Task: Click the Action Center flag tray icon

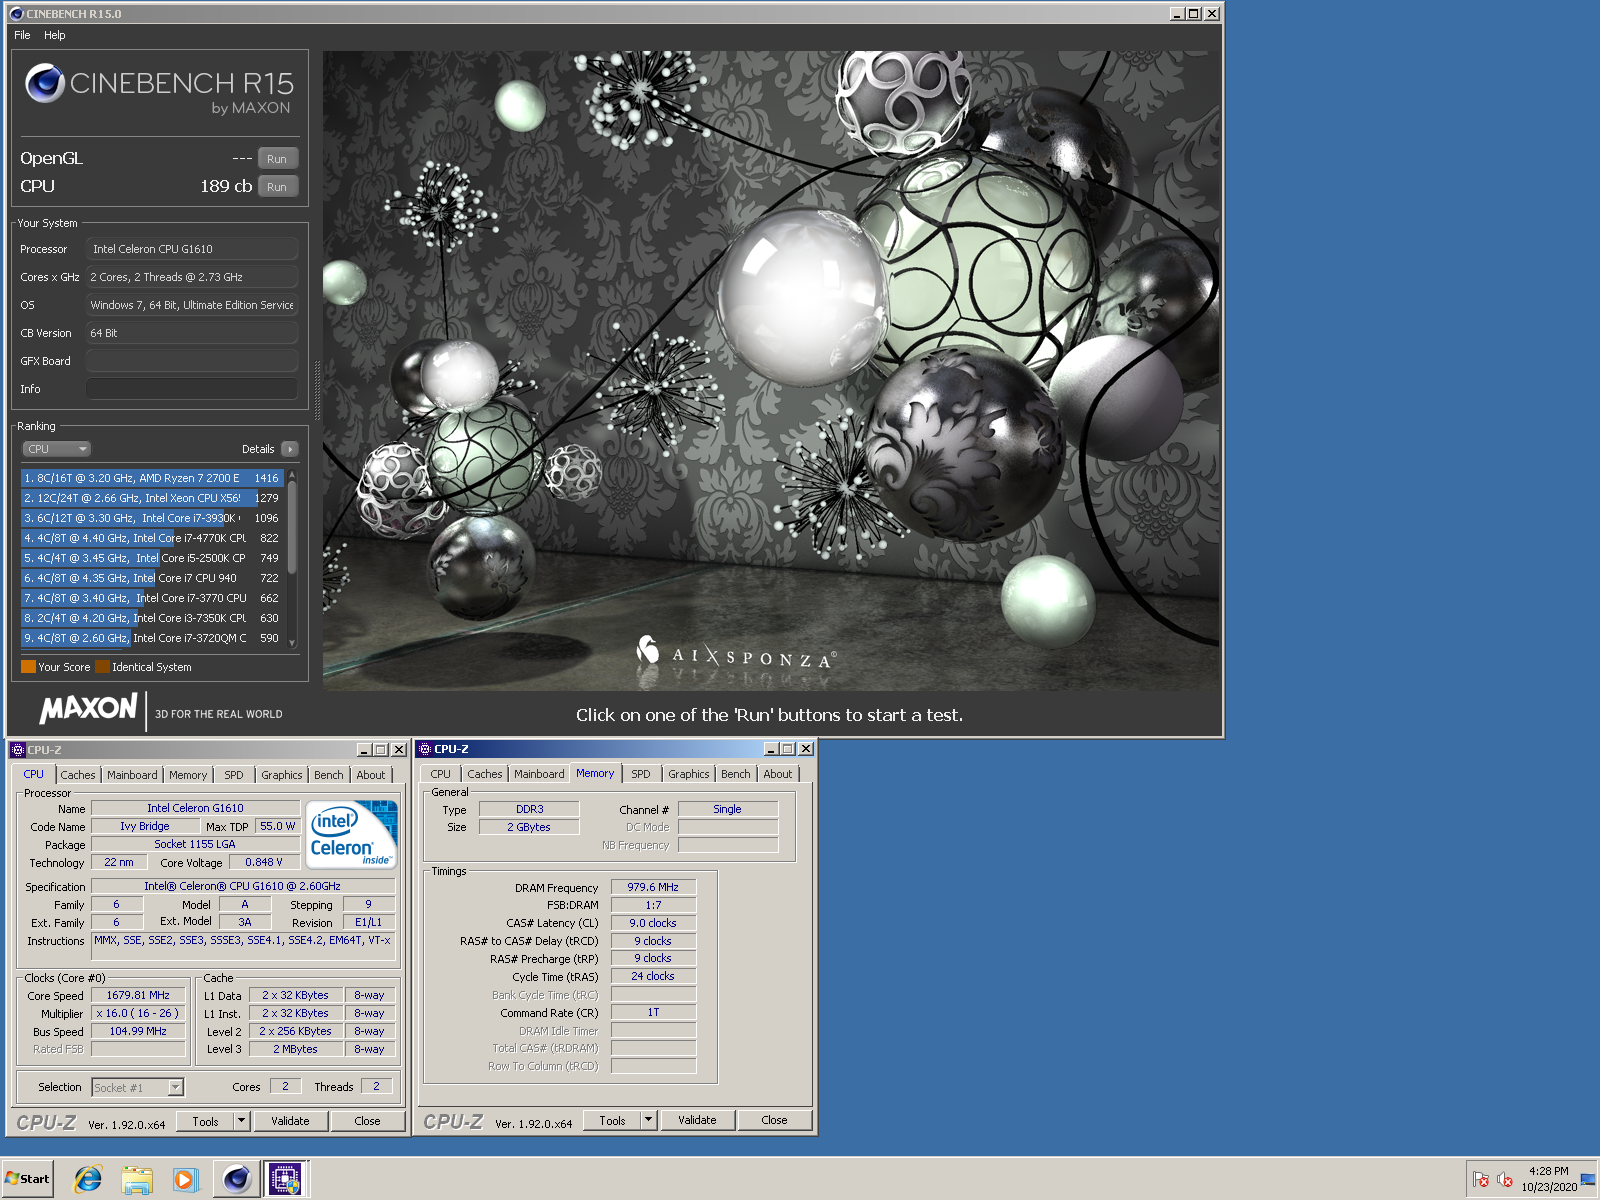Action: pyautogui.click(x=1481, y=1179)
